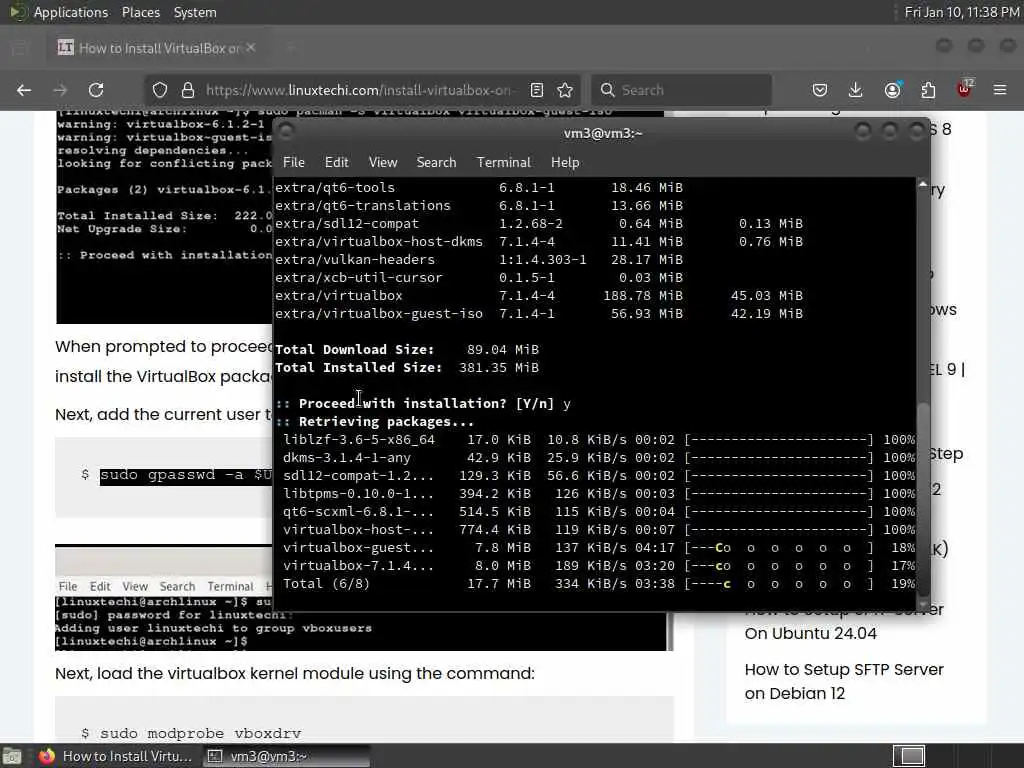The height and width of the screenshot is (768, 1024).
Task: Open terminal Edit menu
Action: 336,162
